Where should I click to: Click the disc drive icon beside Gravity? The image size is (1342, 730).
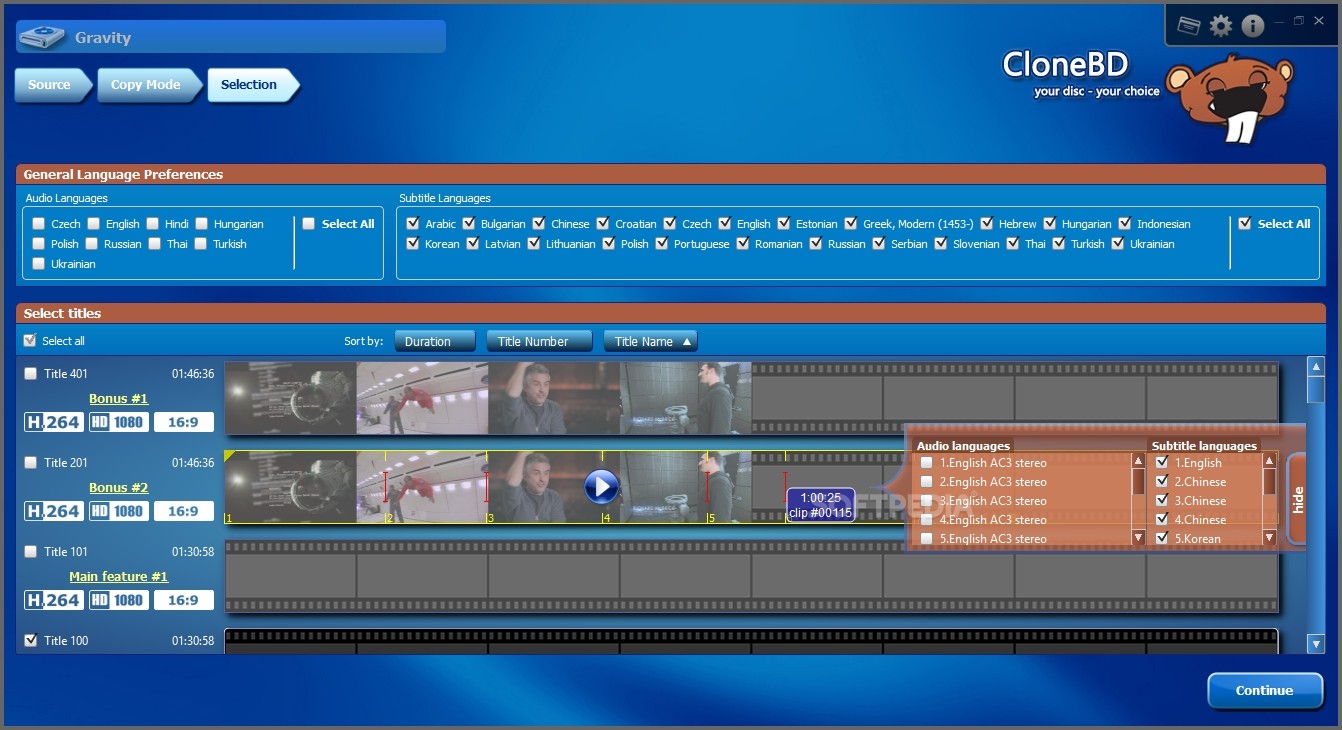[x=43, y=38]
